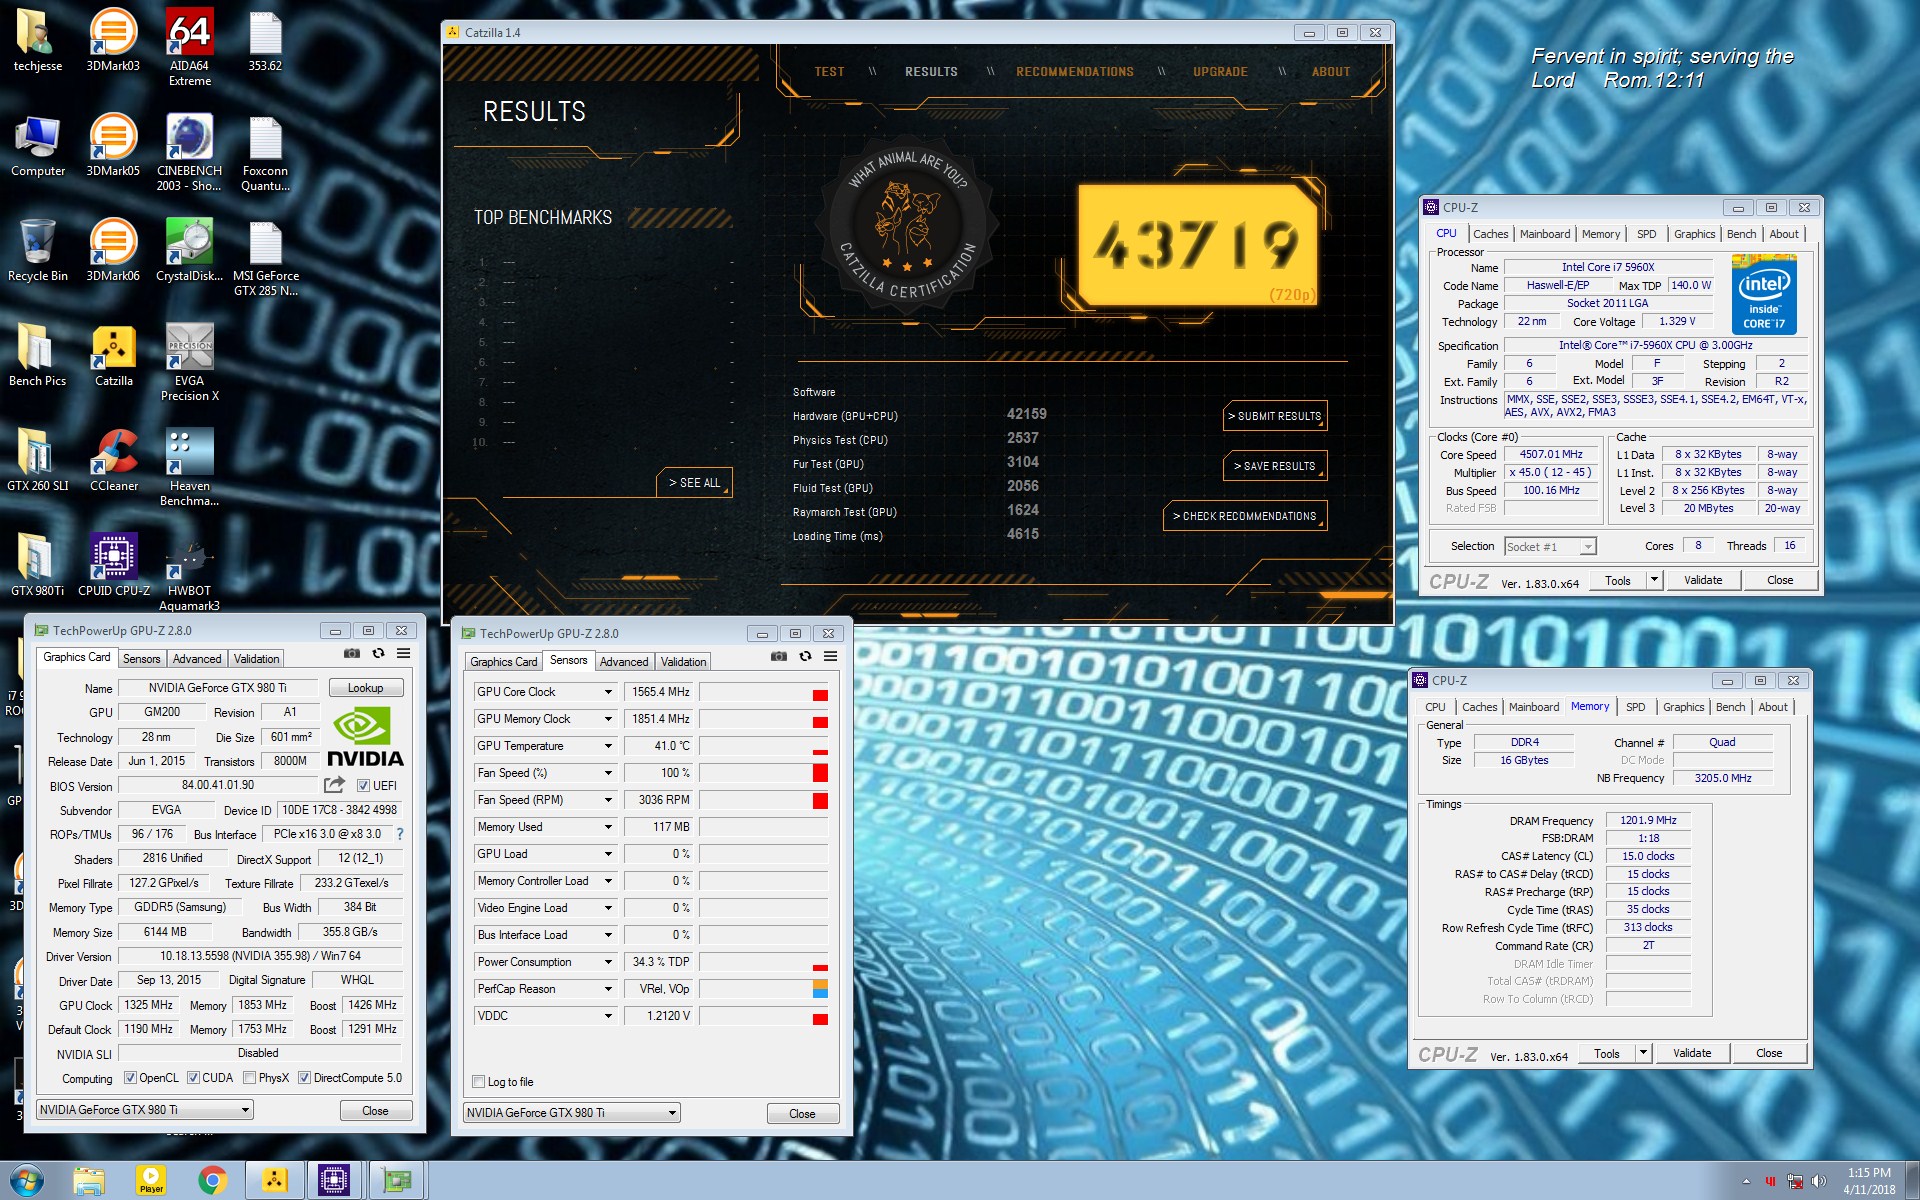Toggle the CUDA computing checkbox
1920x1200 pixels.
193,1078
